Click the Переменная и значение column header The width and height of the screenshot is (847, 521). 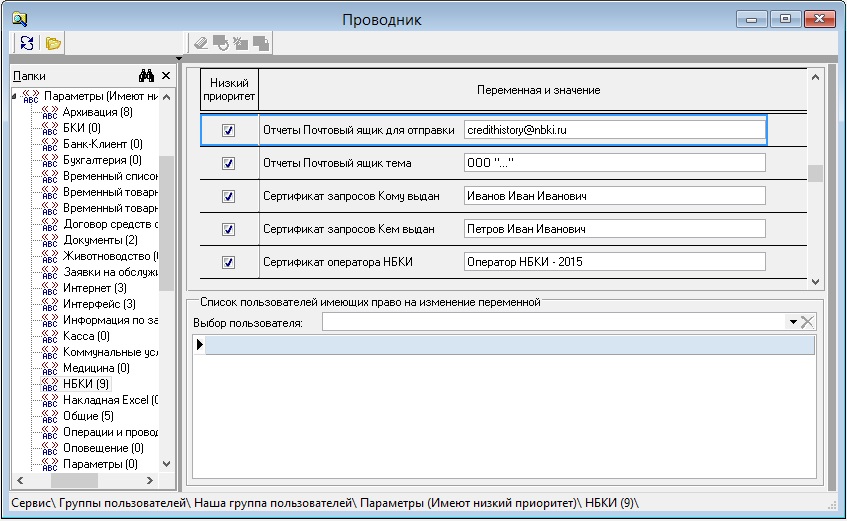point(538,90)
